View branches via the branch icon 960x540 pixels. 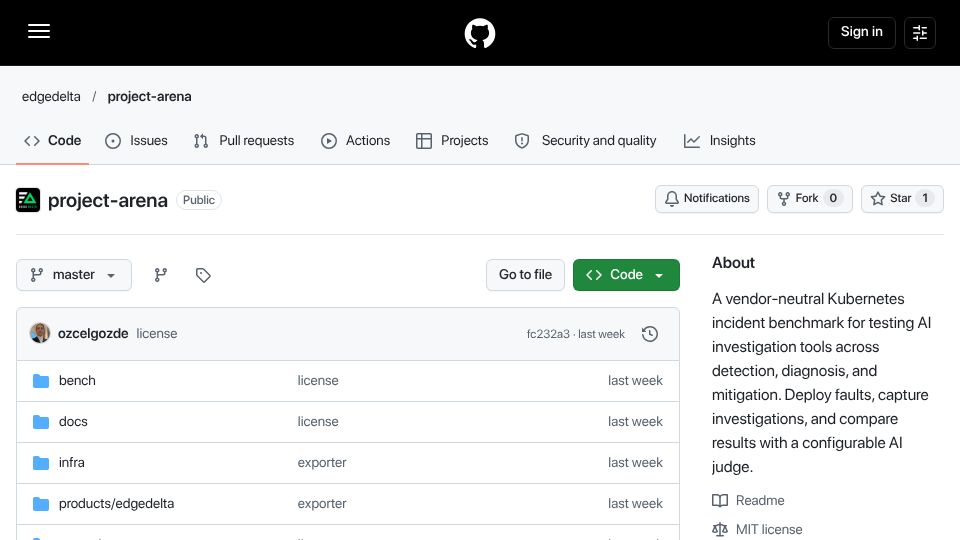coord(160,275)
